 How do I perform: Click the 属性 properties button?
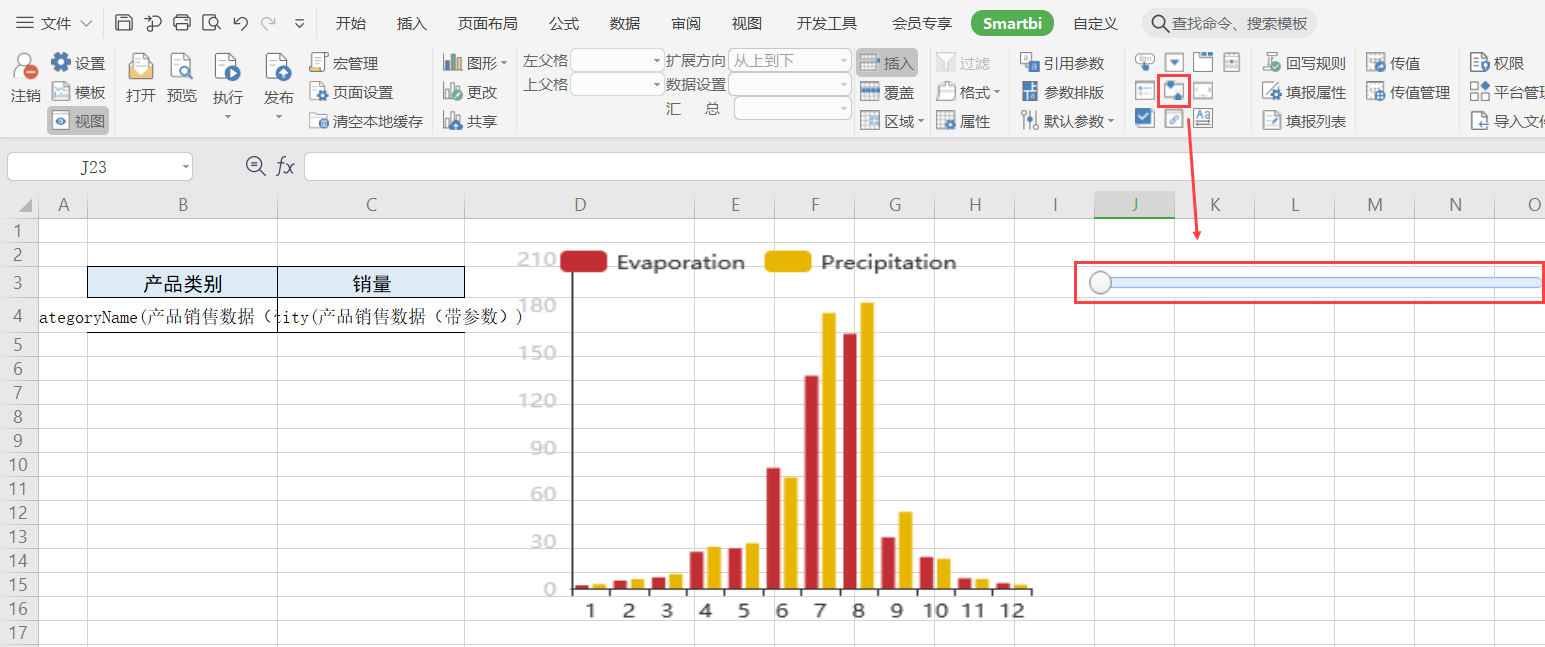tap(963, 121)
